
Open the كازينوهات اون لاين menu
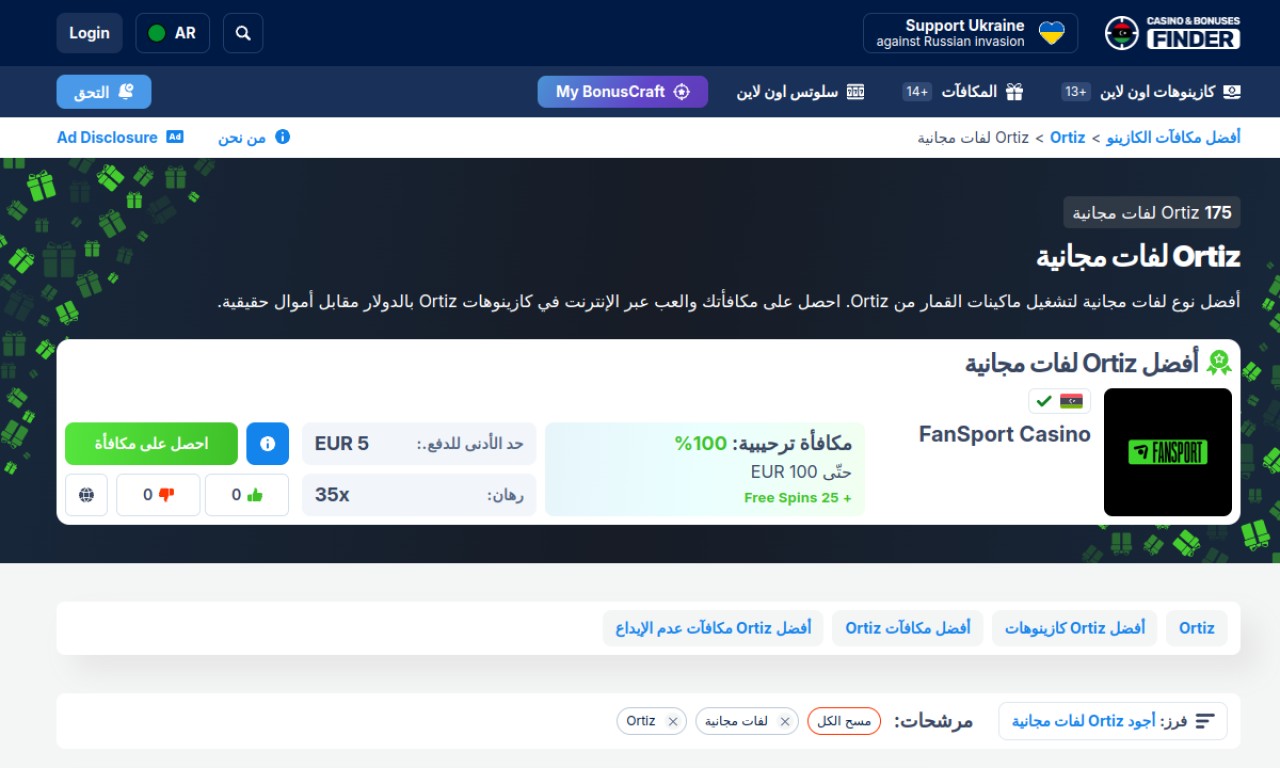tap(1151, 92)
